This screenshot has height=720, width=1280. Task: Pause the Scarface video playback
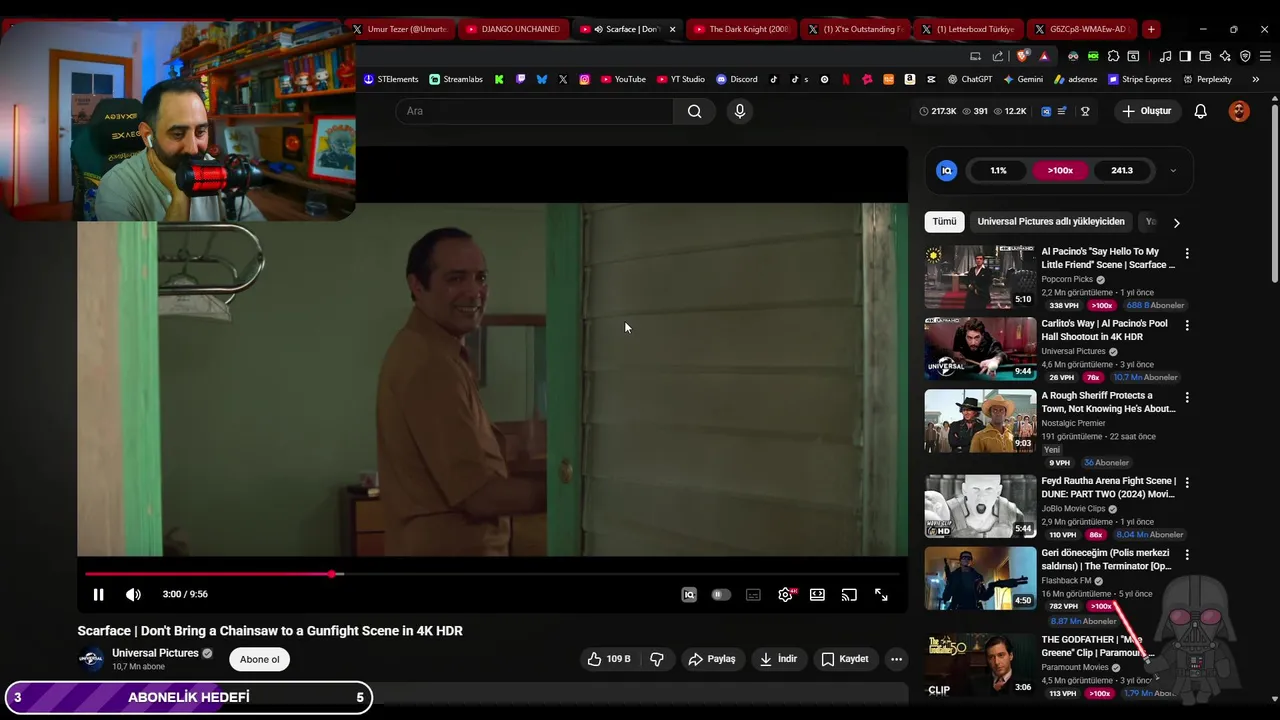point(98,595)
